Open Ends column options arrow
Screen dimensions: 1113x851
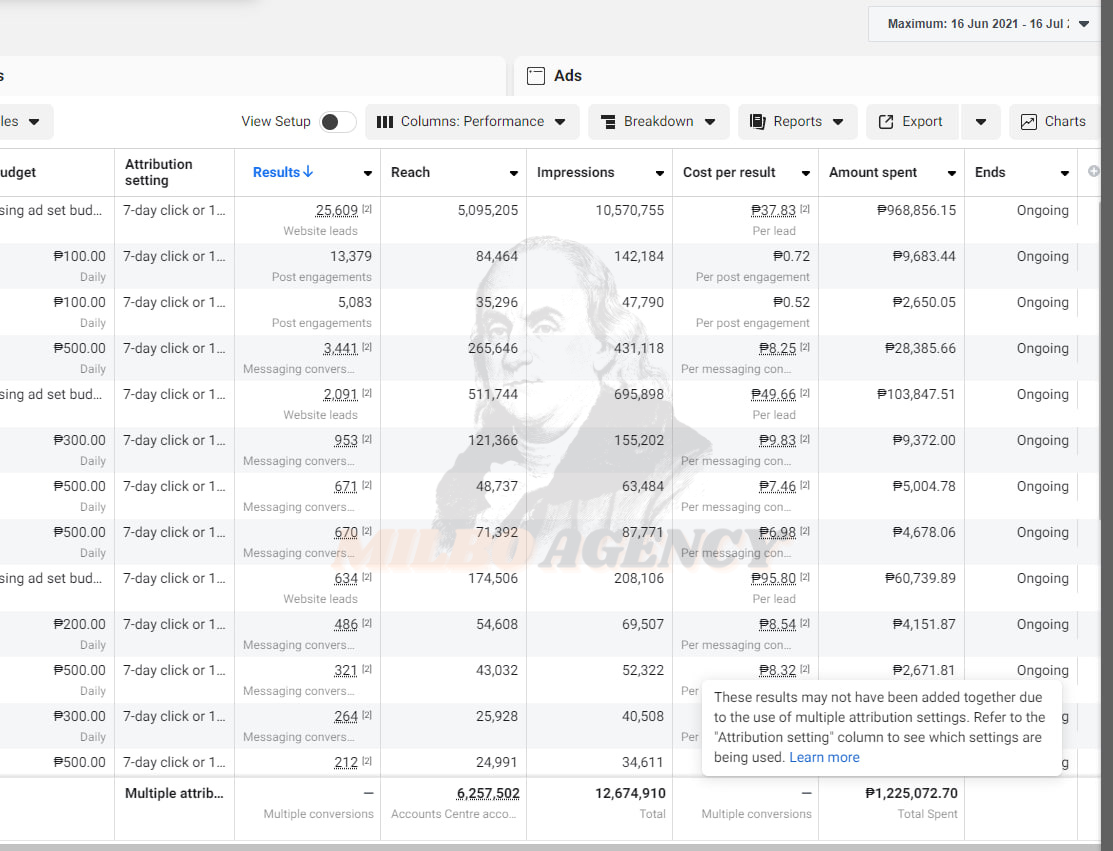point(1065,173)
